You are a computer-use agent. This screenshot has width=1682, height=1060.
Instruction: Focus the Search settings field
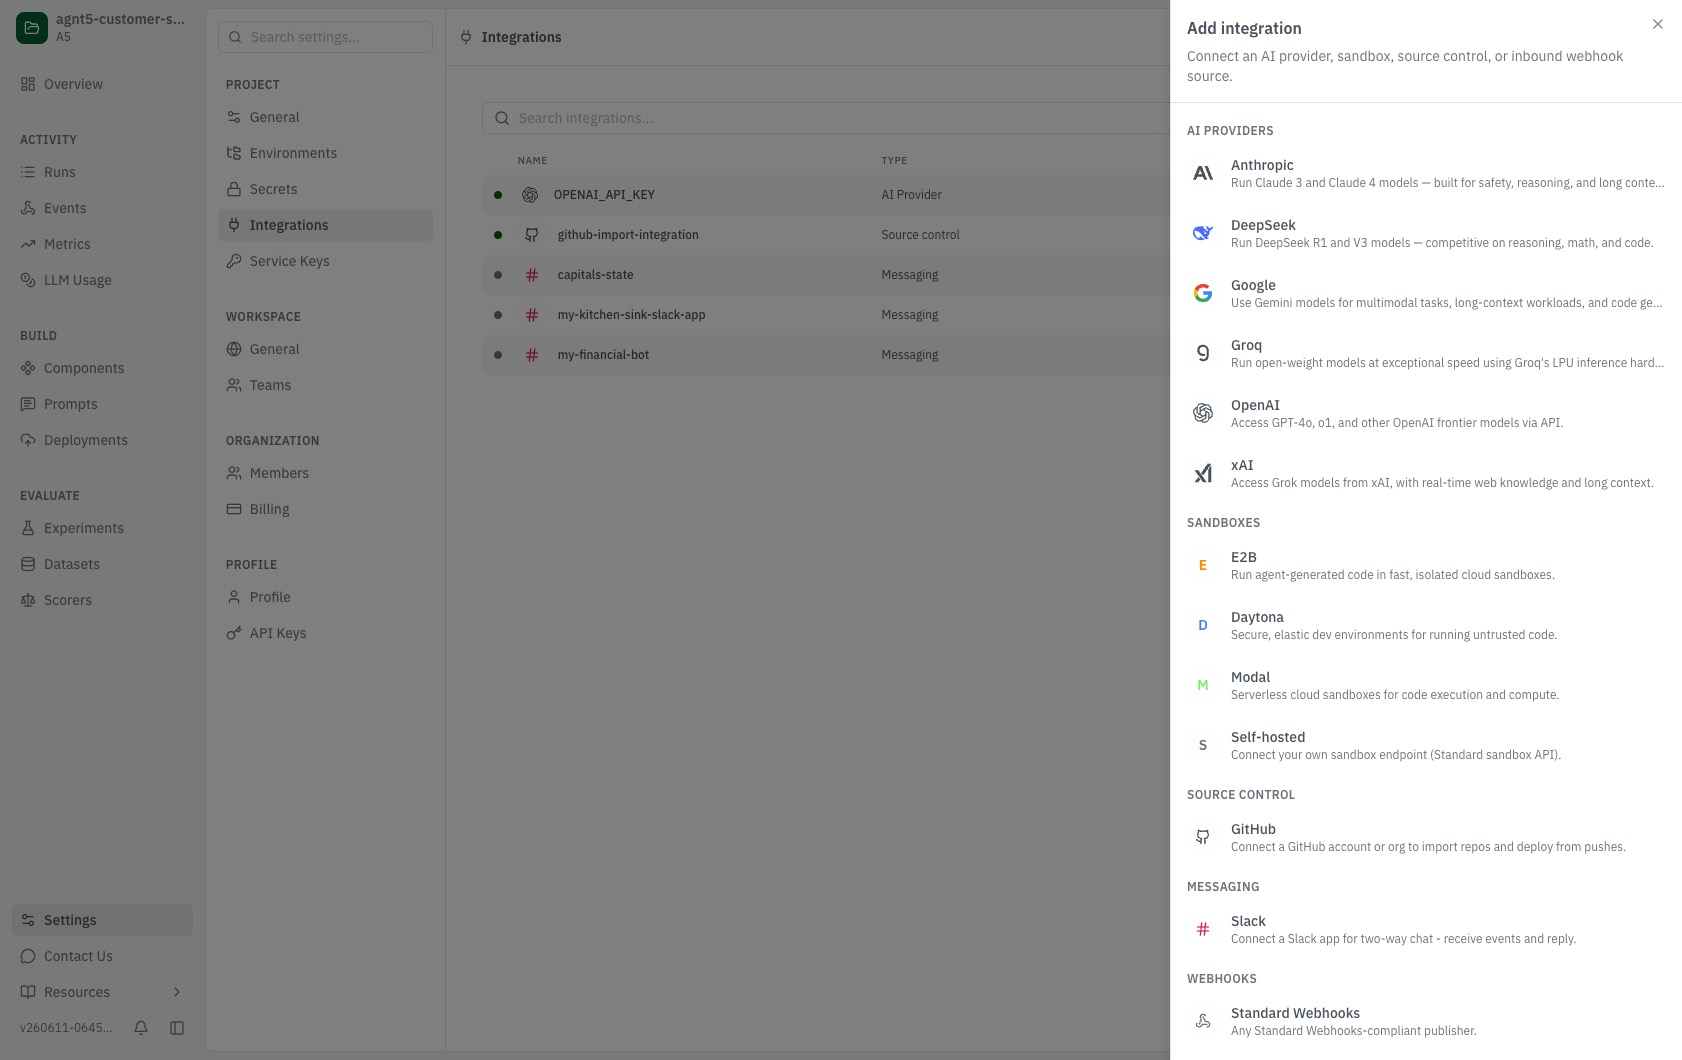tap(325, 37)
